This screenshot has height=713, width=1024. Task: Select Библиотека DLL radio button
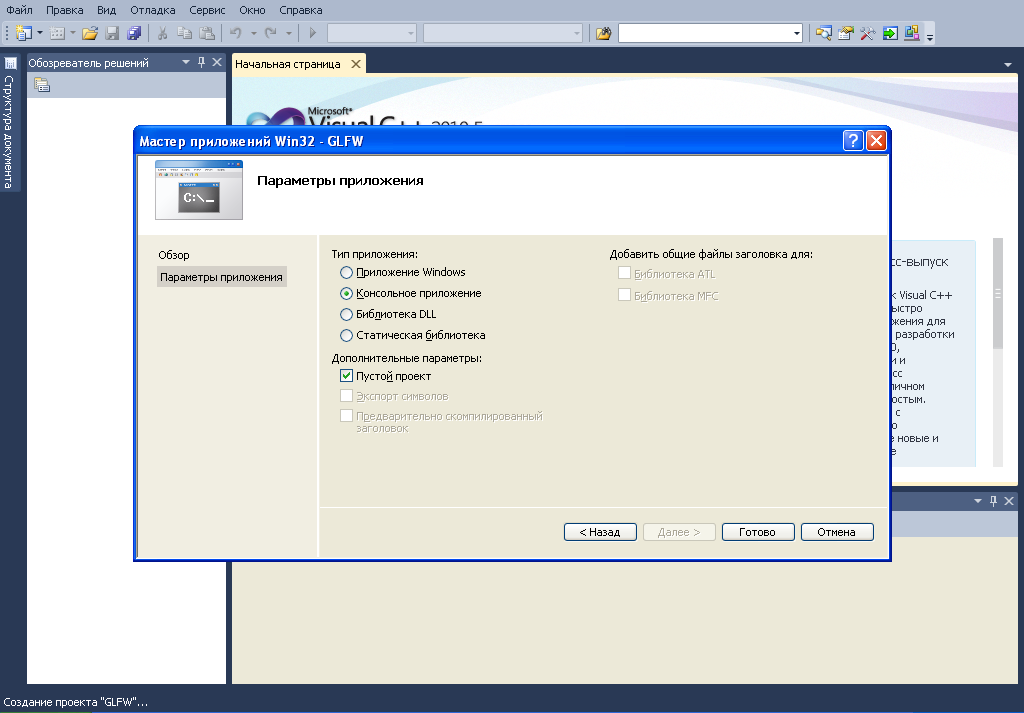tap(346, 314)
